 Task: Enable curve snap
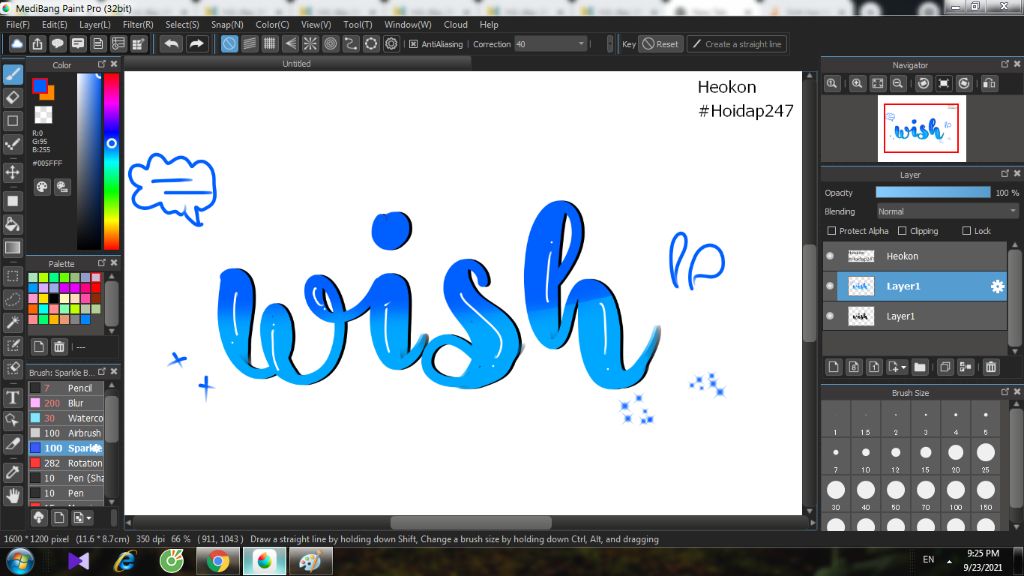351,44
